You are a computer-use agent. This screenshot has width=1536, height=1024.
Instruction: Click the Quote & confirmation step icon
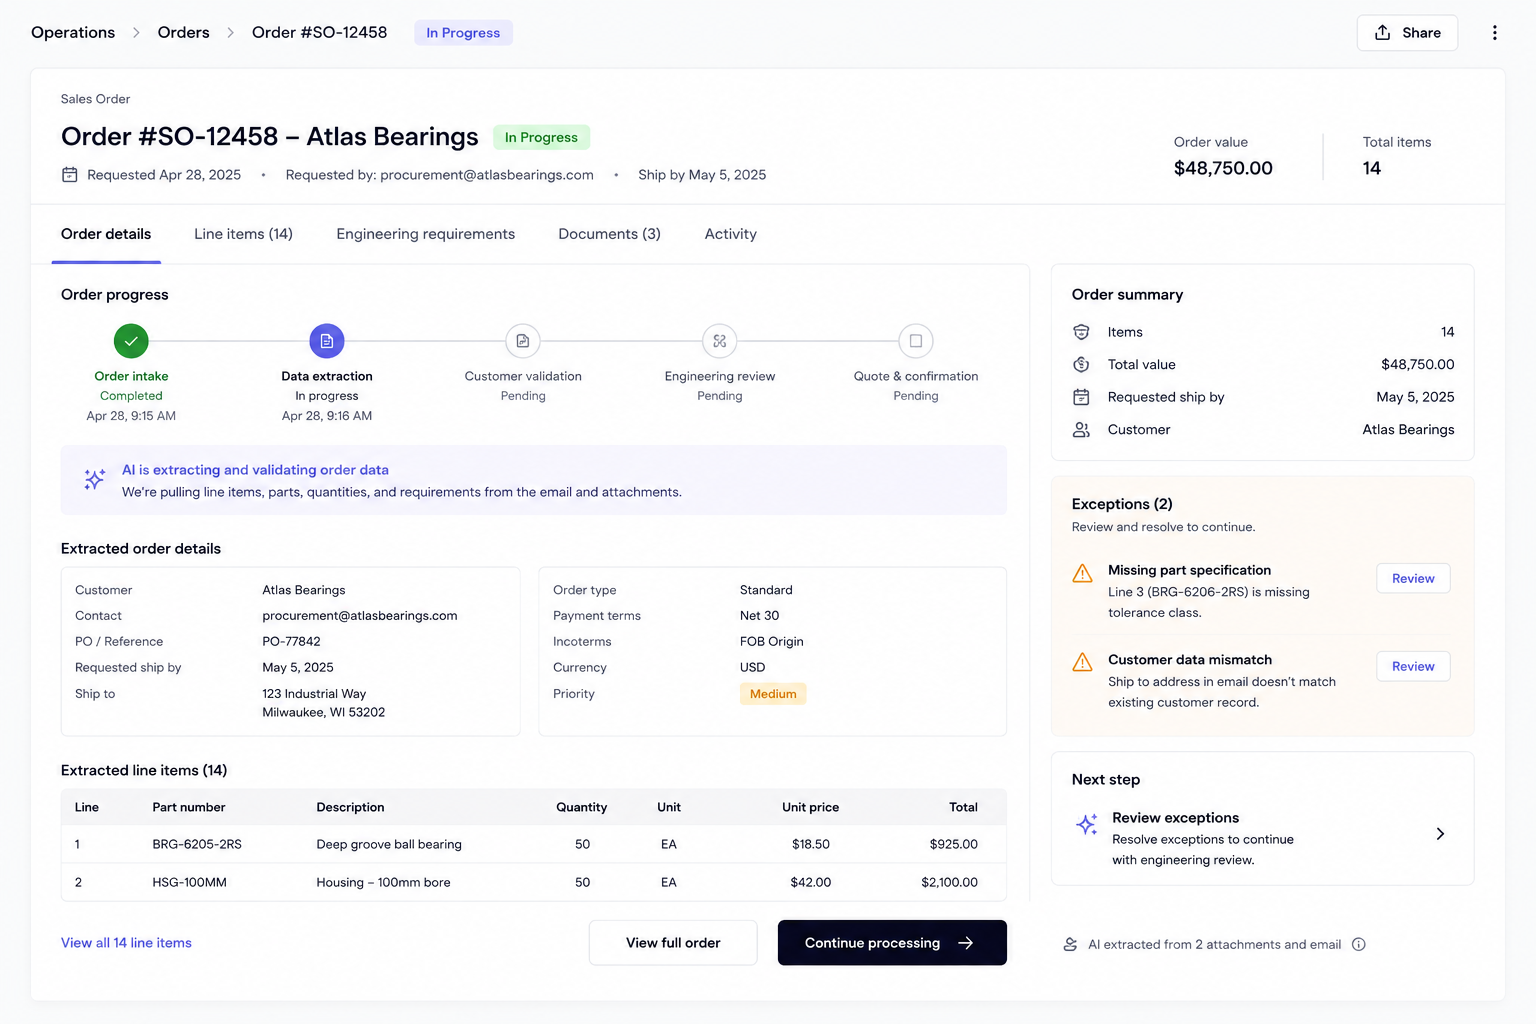(916, 341)
